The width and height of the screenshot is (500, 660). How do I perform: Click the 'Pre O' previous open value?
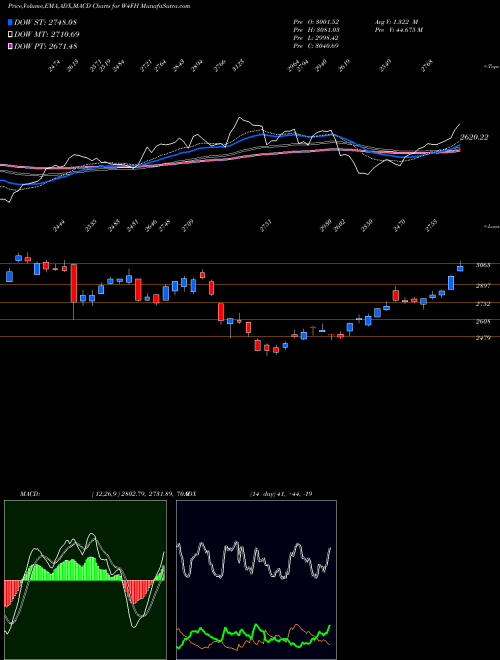pyautogui.click(x=316, y=21)
